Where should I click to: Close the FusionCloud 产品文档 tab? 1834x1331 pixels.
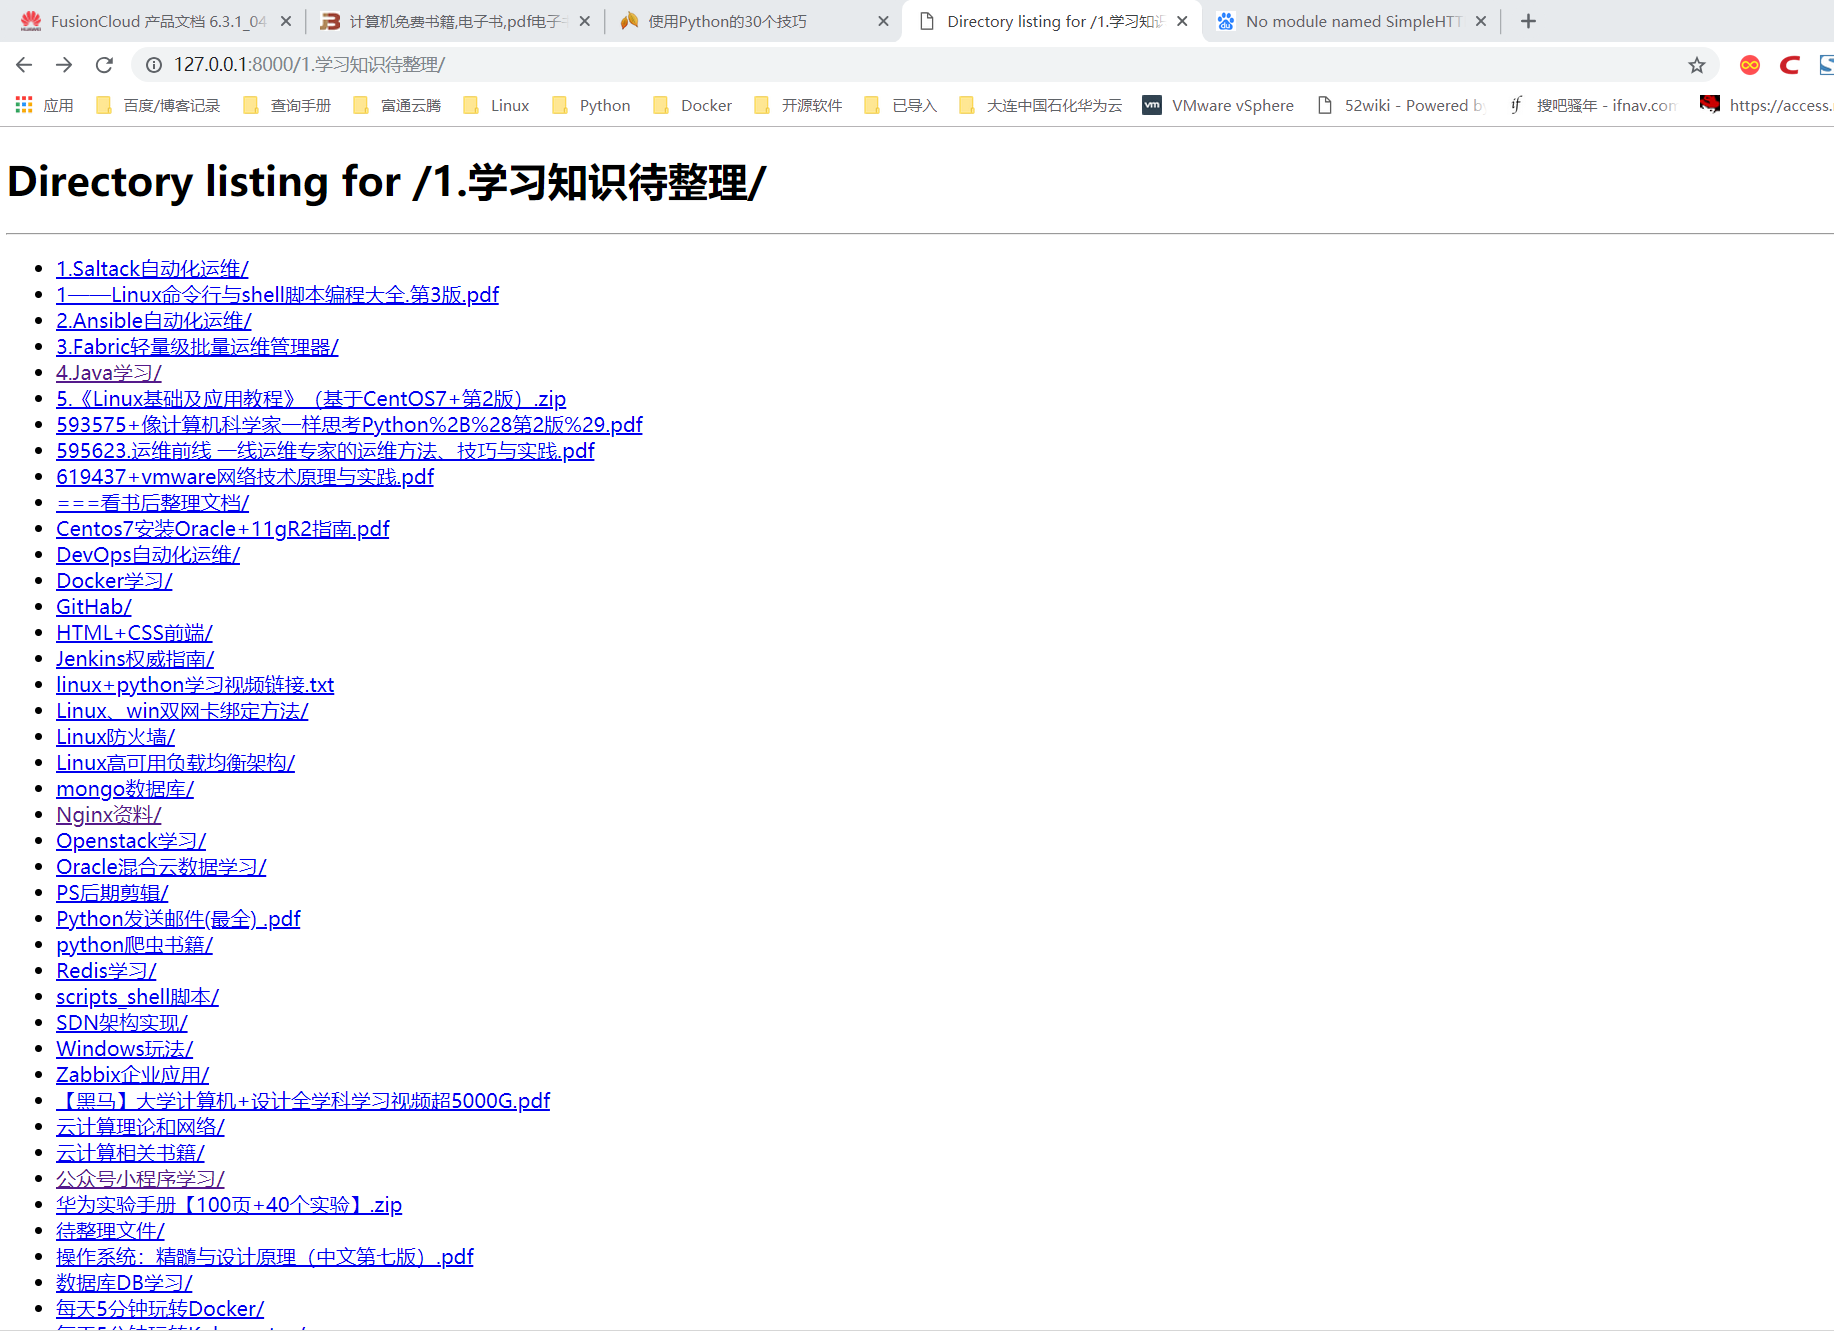[286, 21]
